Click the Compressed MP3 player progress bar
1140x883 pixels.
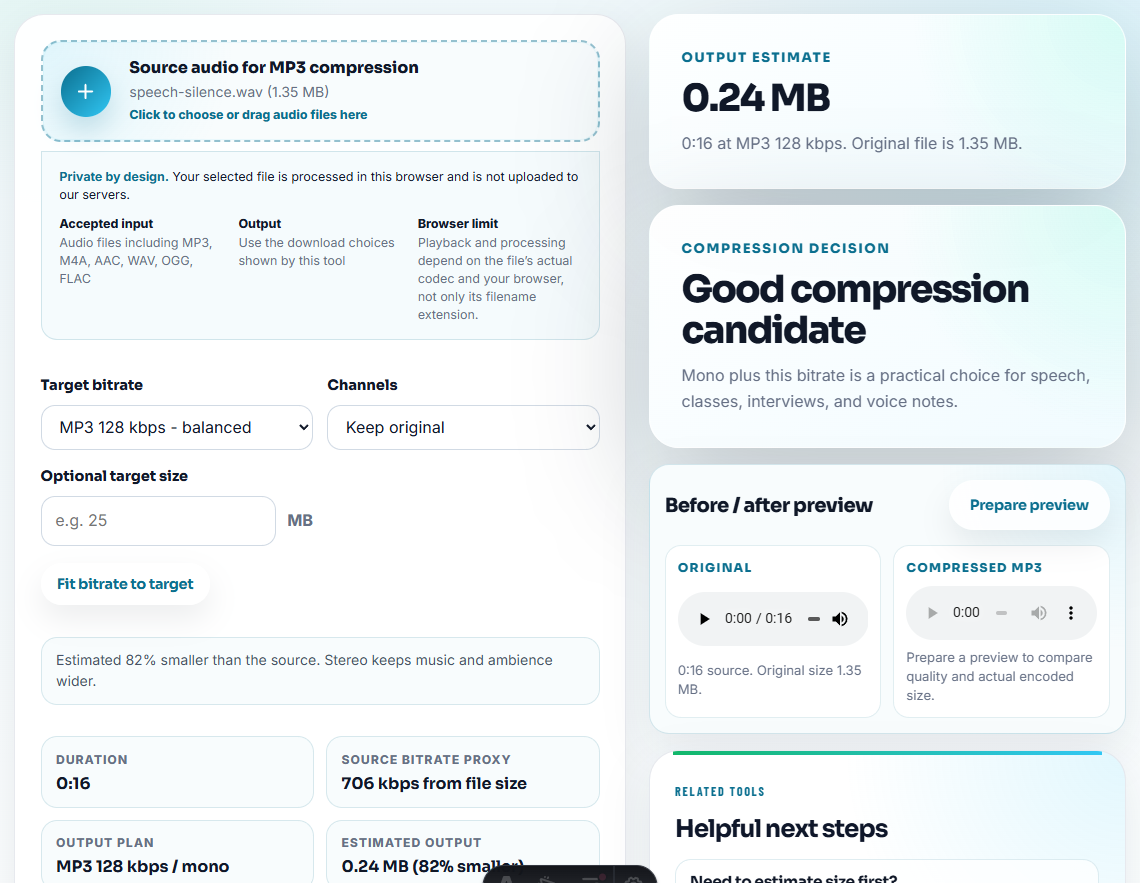(x=1001, y=613)
